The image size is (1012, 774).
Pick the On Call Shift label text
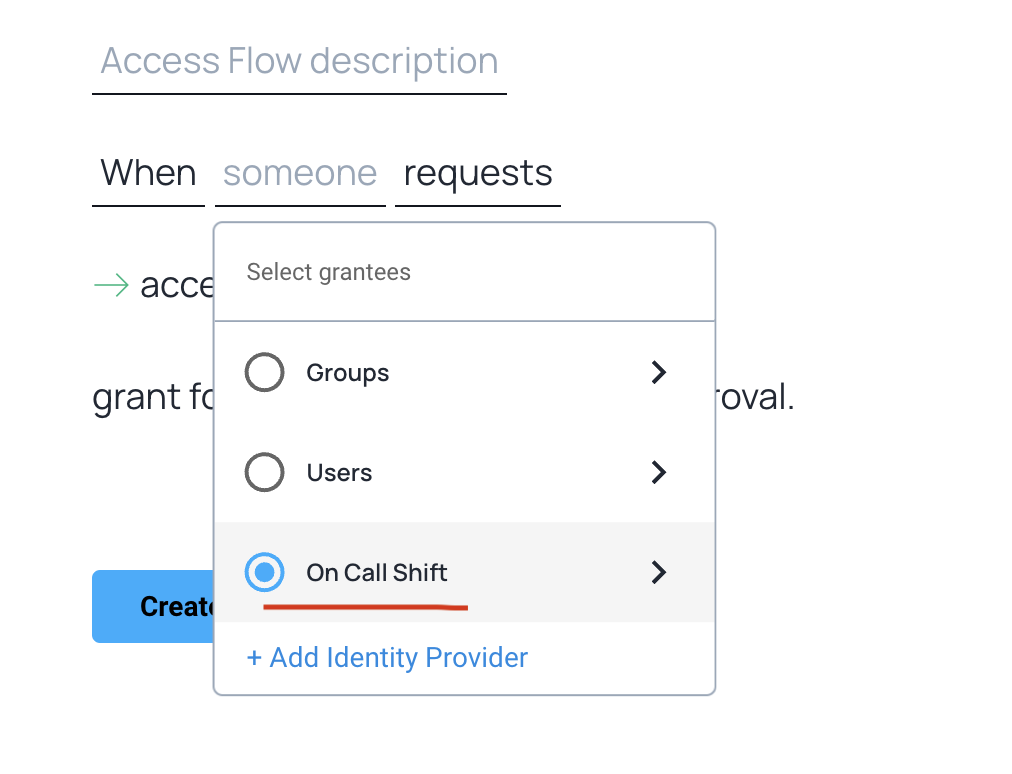point(376,573)
